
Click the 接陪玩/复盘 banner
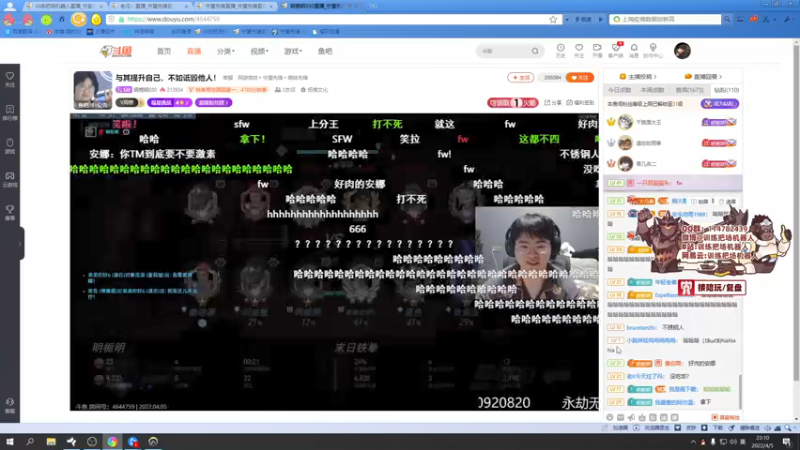(x=712, y=288)
